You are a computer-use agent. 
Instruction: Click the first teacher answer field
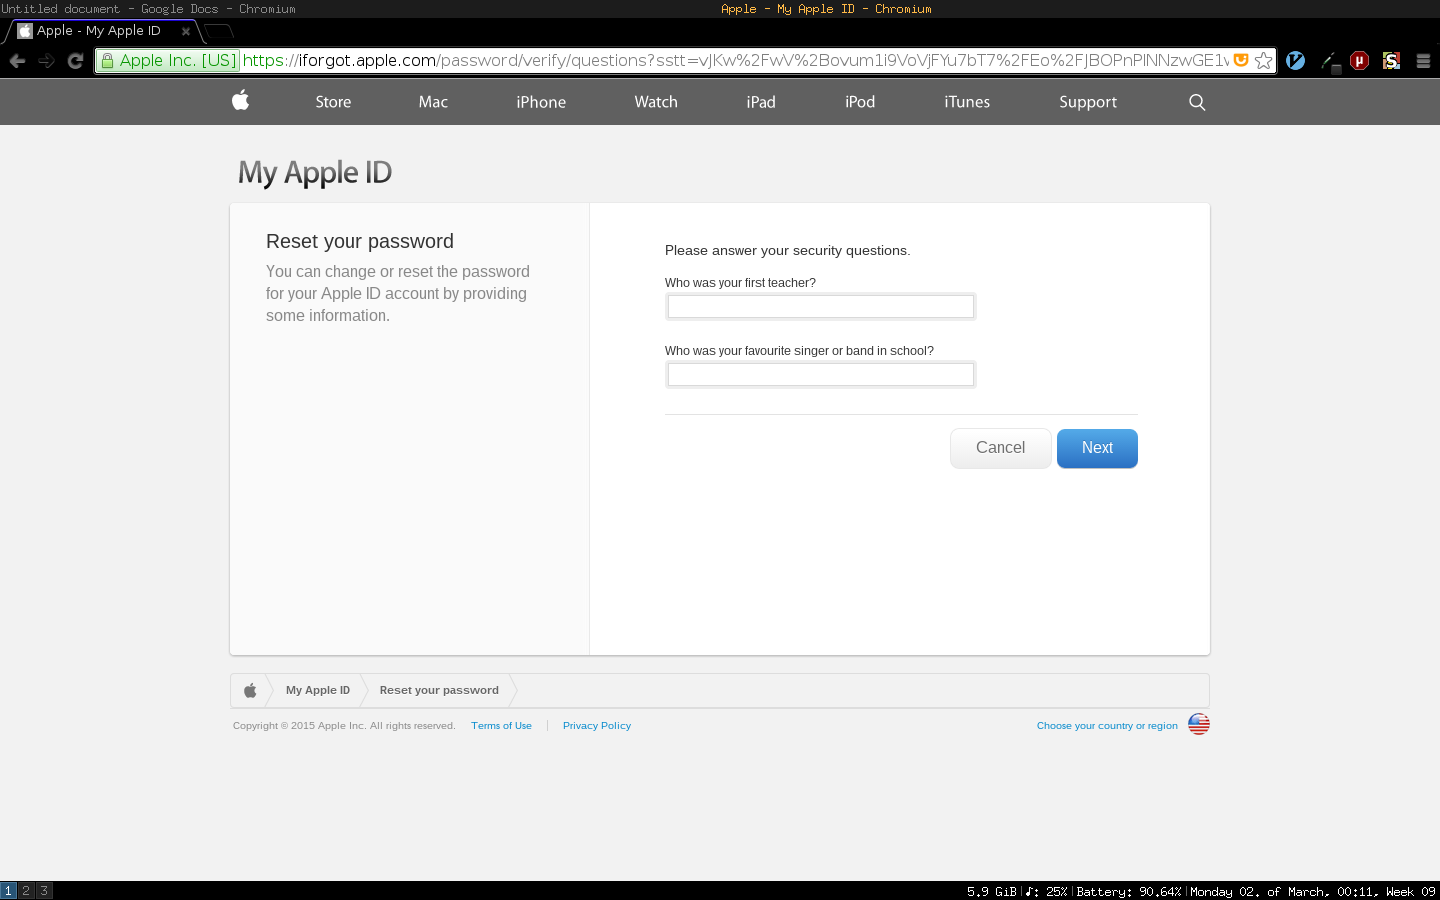(x=820, y=306)
